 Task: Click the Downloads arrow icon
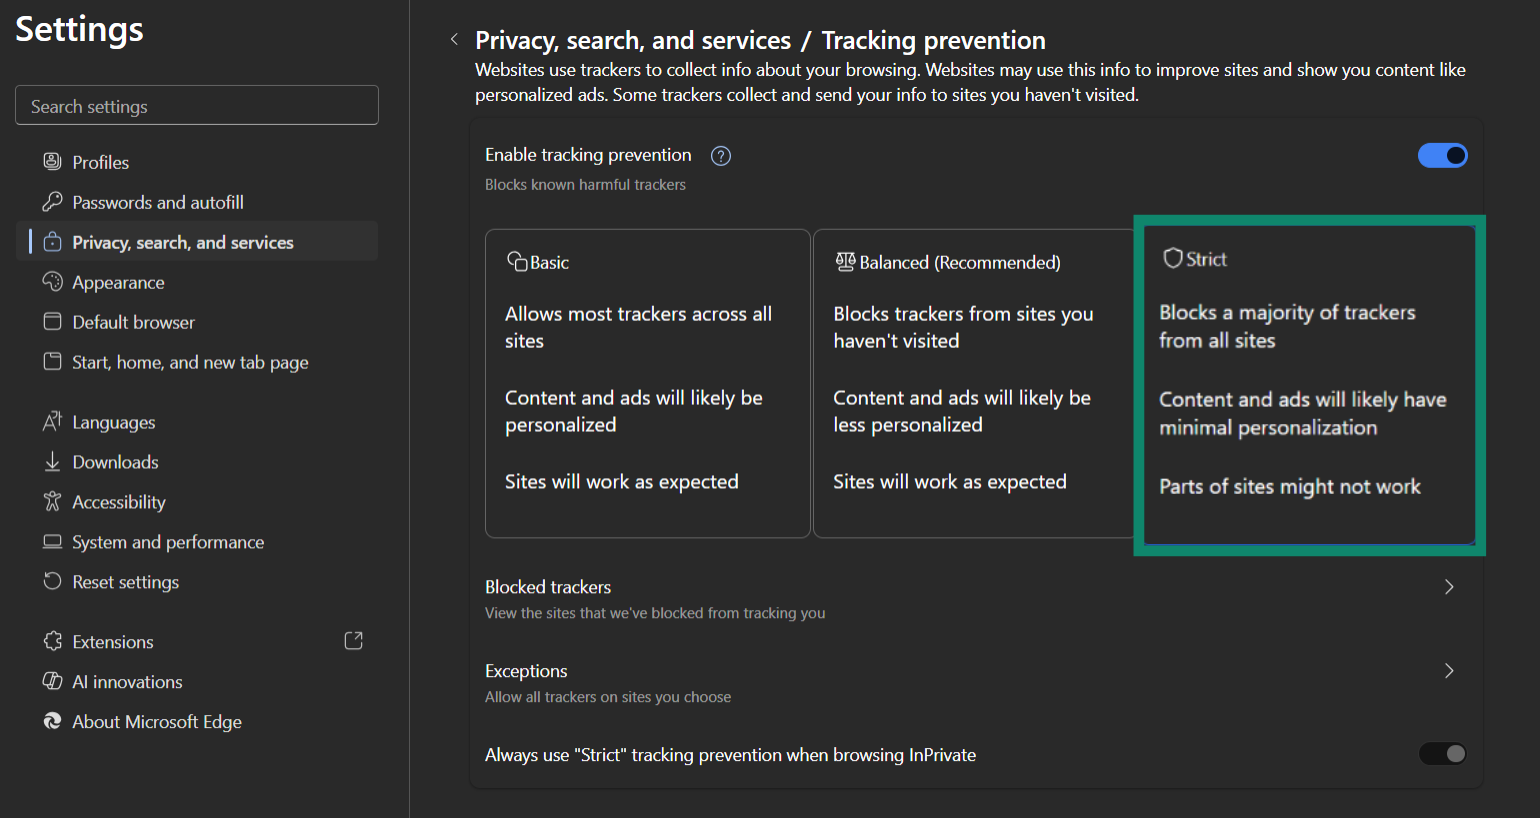coord(52,462)
